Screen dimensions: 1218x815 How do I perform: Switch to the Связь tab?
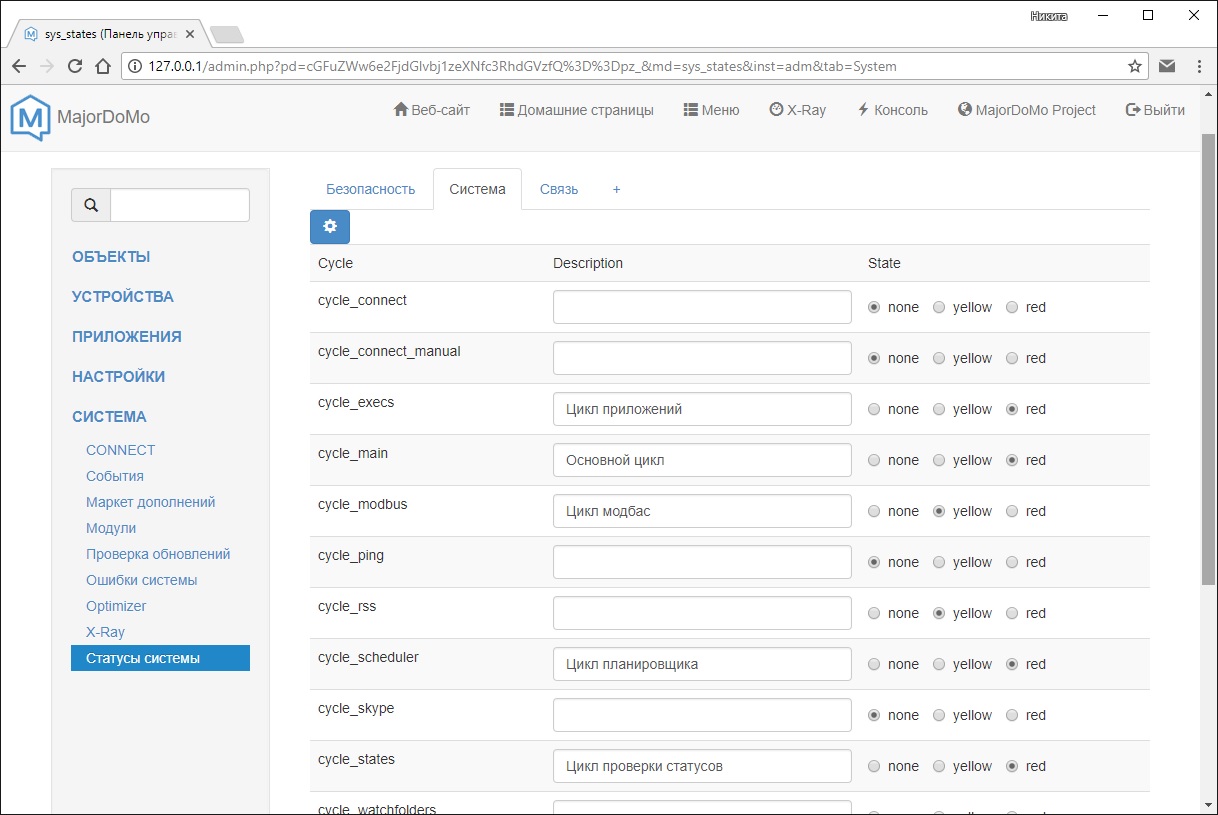559,189
